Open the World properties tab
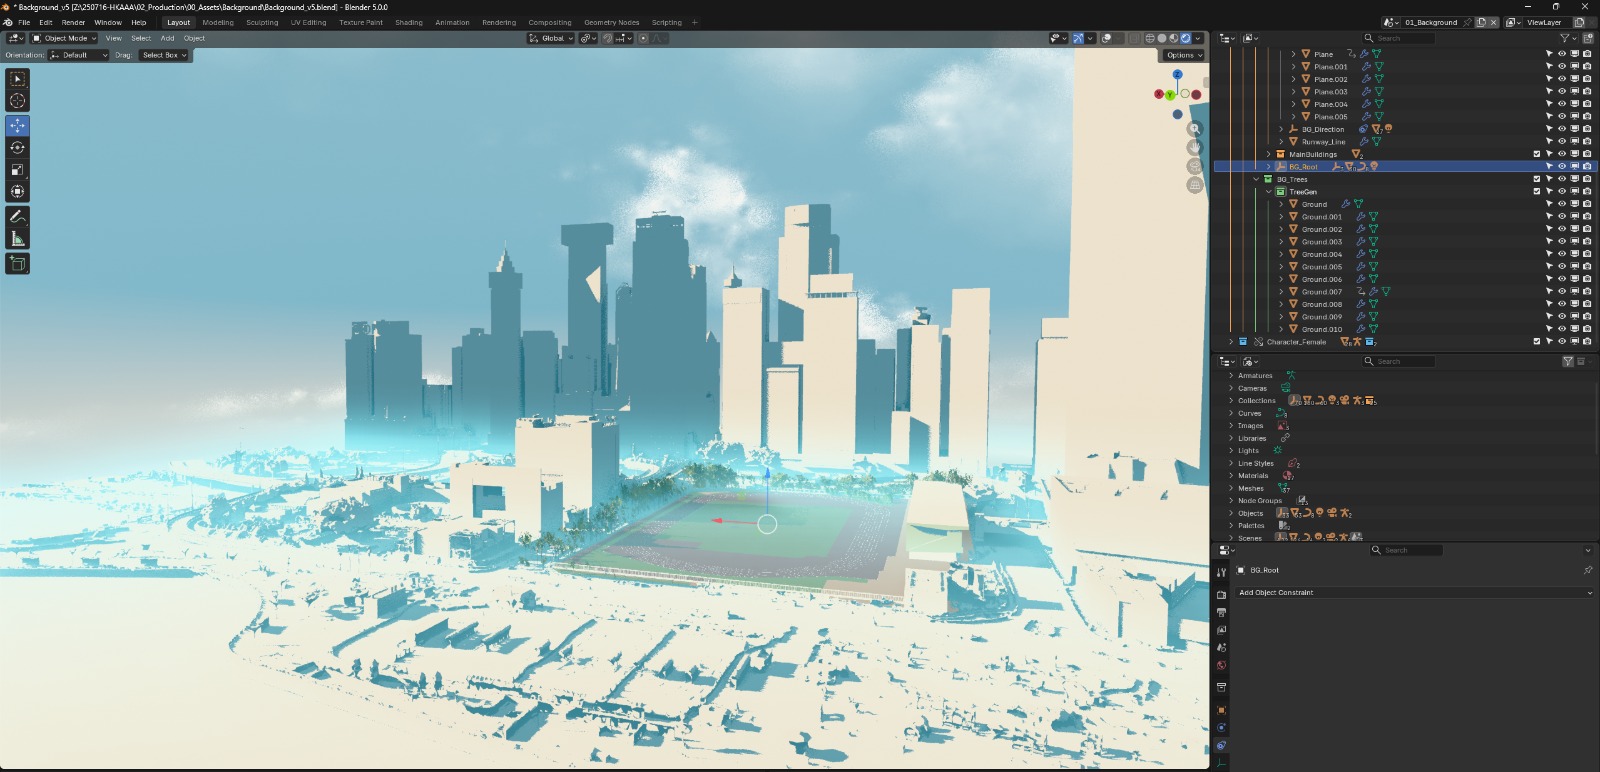This screenshot has width=1600, height=772. pyautogui.click(x=1221, y=665)
